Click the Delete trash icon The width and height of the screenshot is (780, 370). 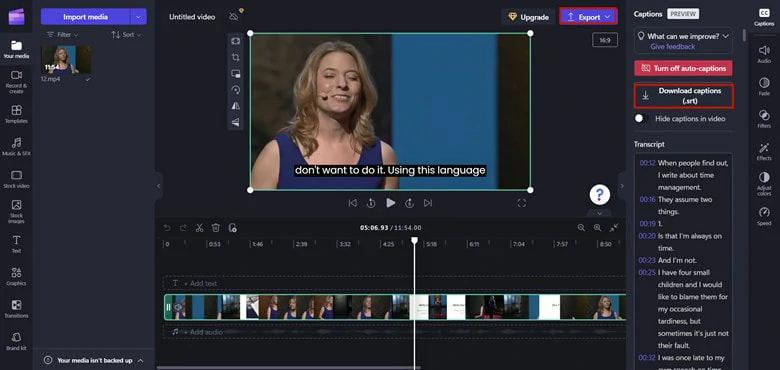pos(216,228)
